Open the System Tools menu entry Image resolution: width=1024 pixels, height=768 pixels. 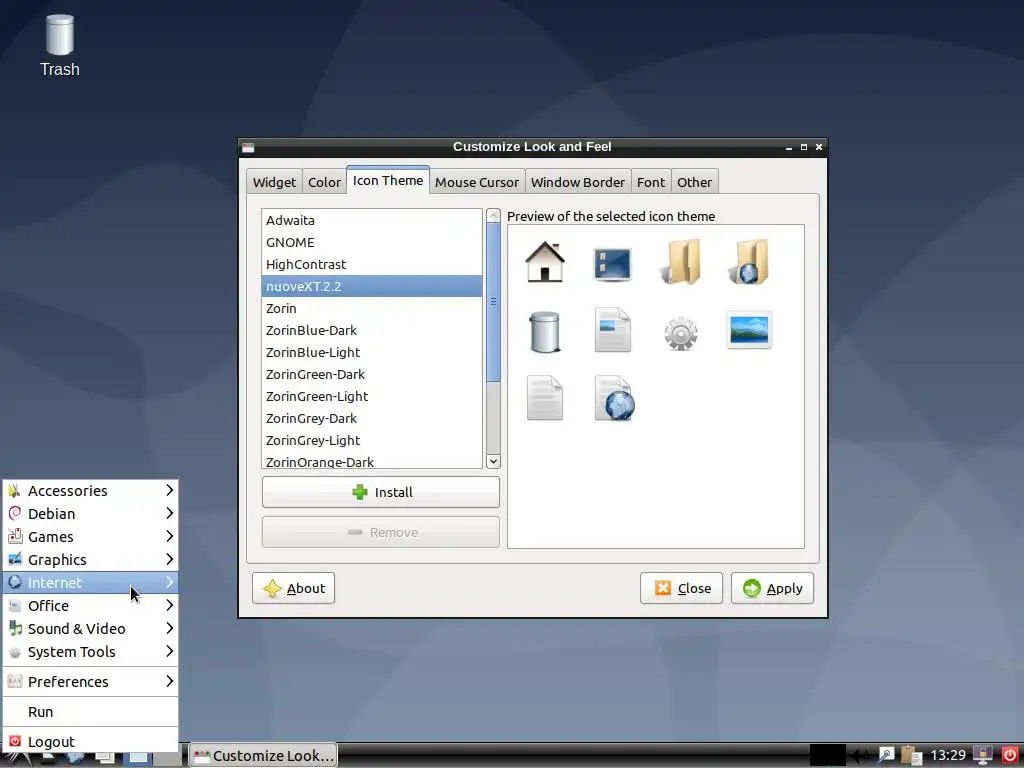click(x=90, y=652)
